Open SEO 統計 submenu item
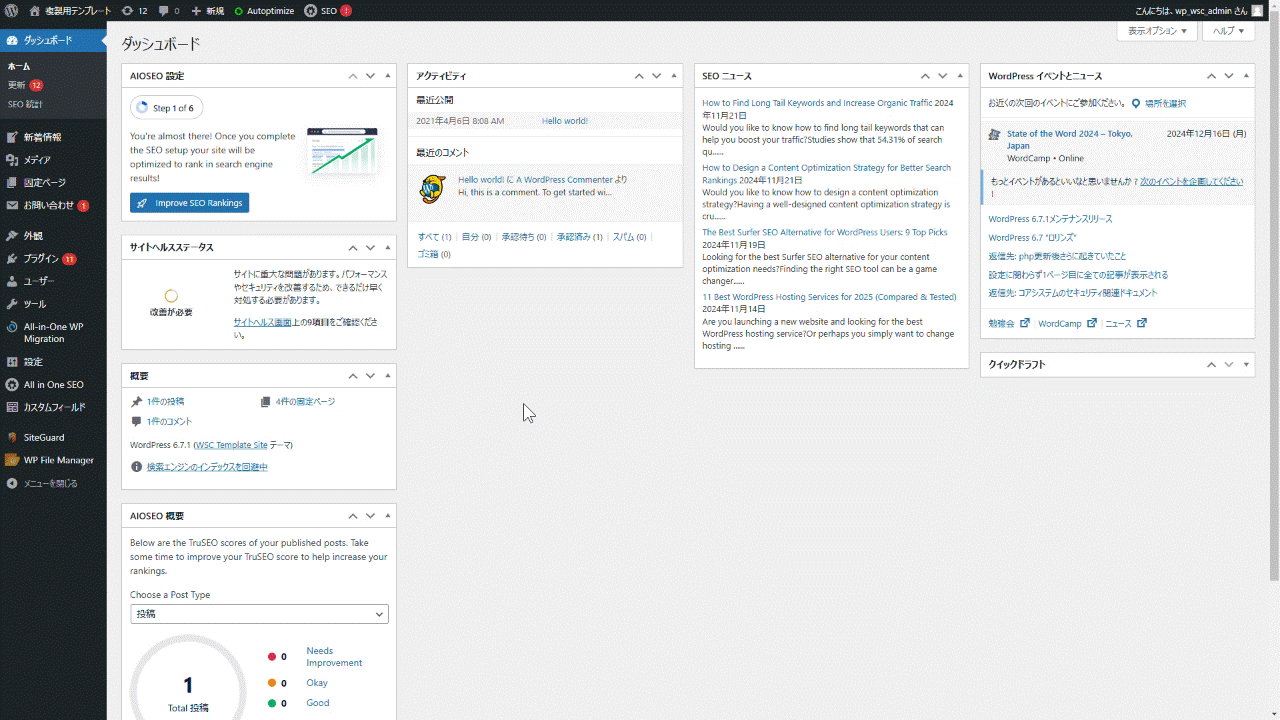The image size is (1280, 720). click(25, 104)
